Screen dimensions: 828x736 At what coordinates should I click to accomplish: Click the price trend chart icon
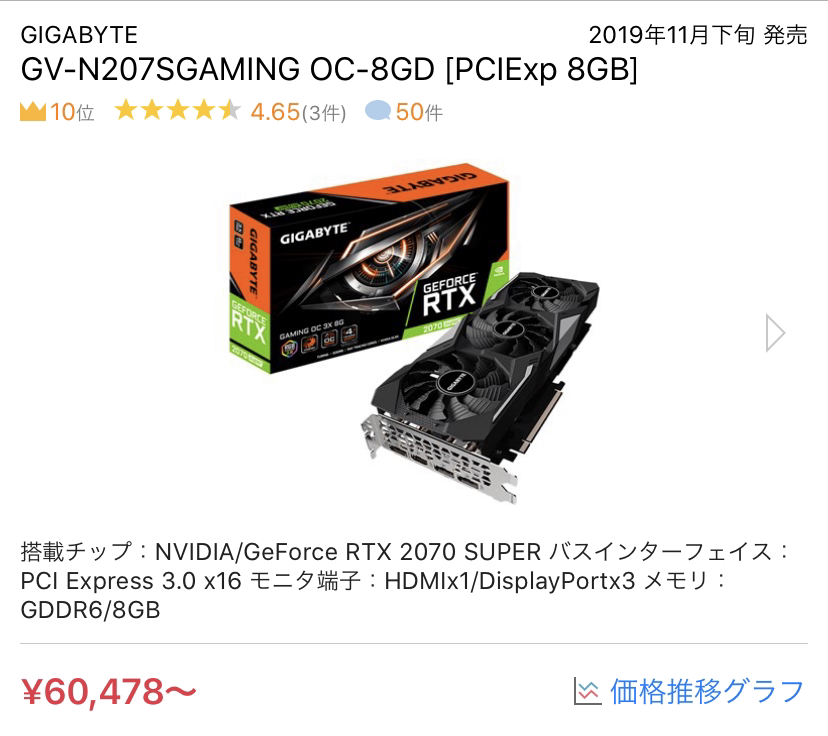point(588,691)
